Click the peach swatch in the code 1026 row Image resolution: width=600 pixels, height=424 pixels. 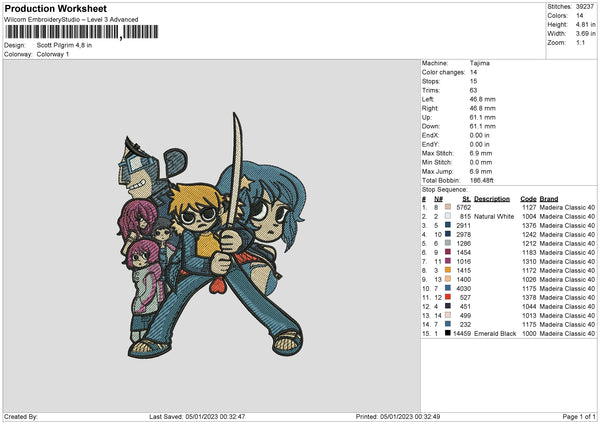(x=448, y=279)
